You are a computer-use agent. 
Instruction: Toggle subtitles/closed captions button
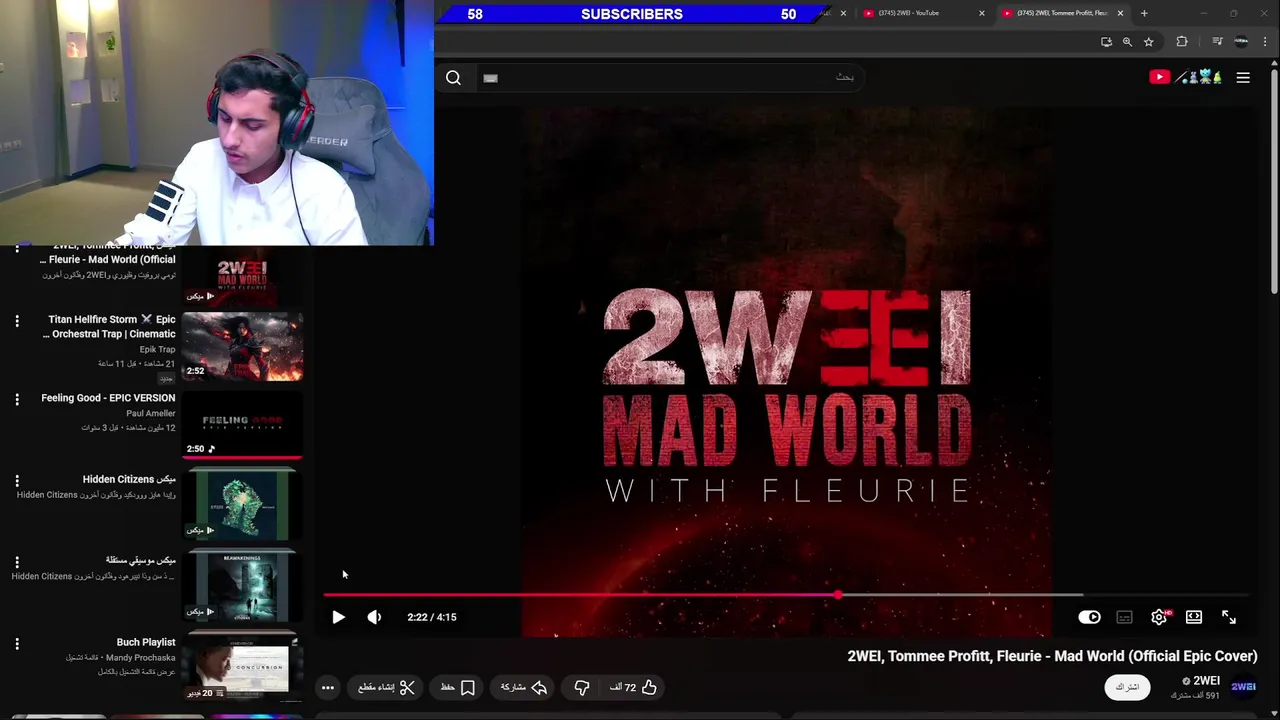(1124, 617)
